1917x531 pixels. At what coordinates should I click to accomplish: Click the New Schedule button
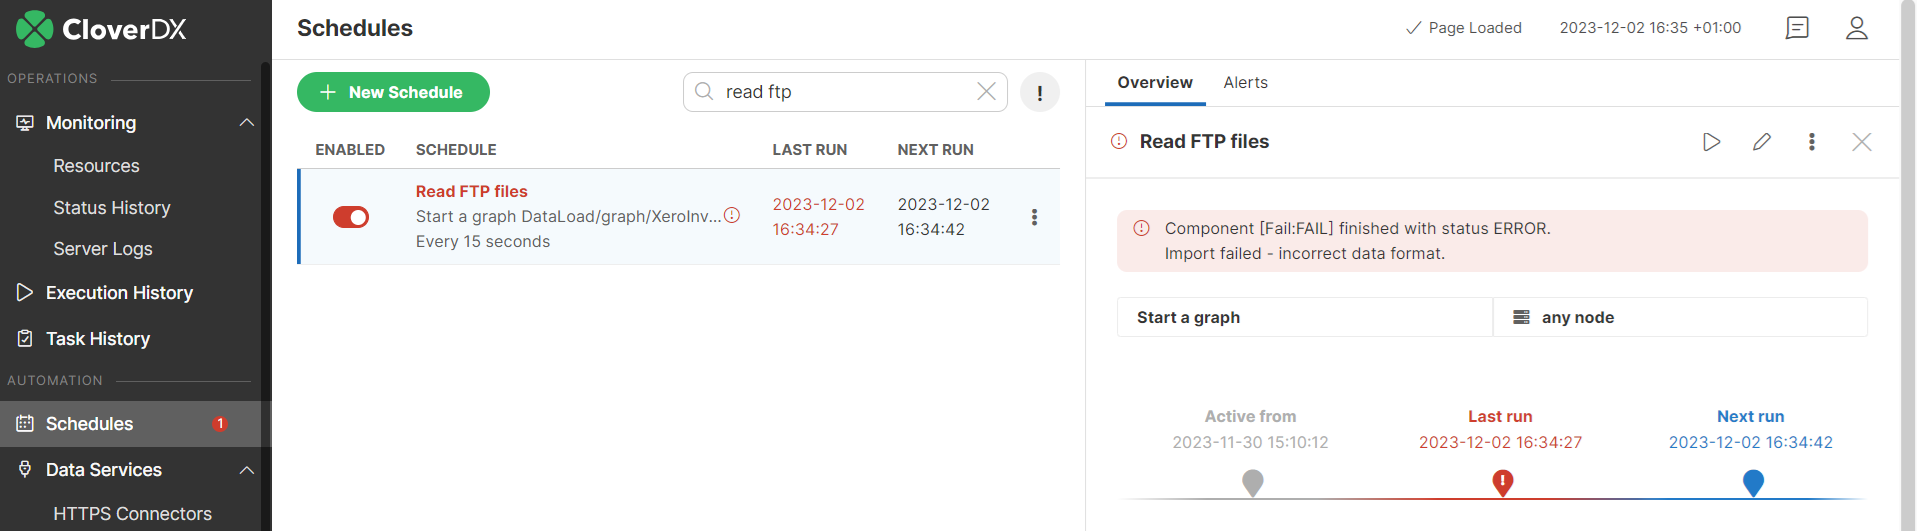click(393, 92)
